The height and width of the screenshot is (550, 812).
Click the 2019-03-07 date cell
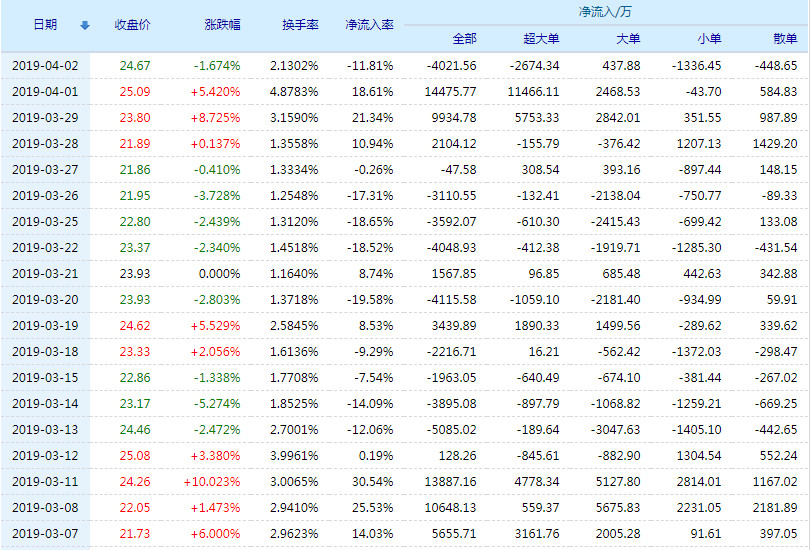pos(45,533)
